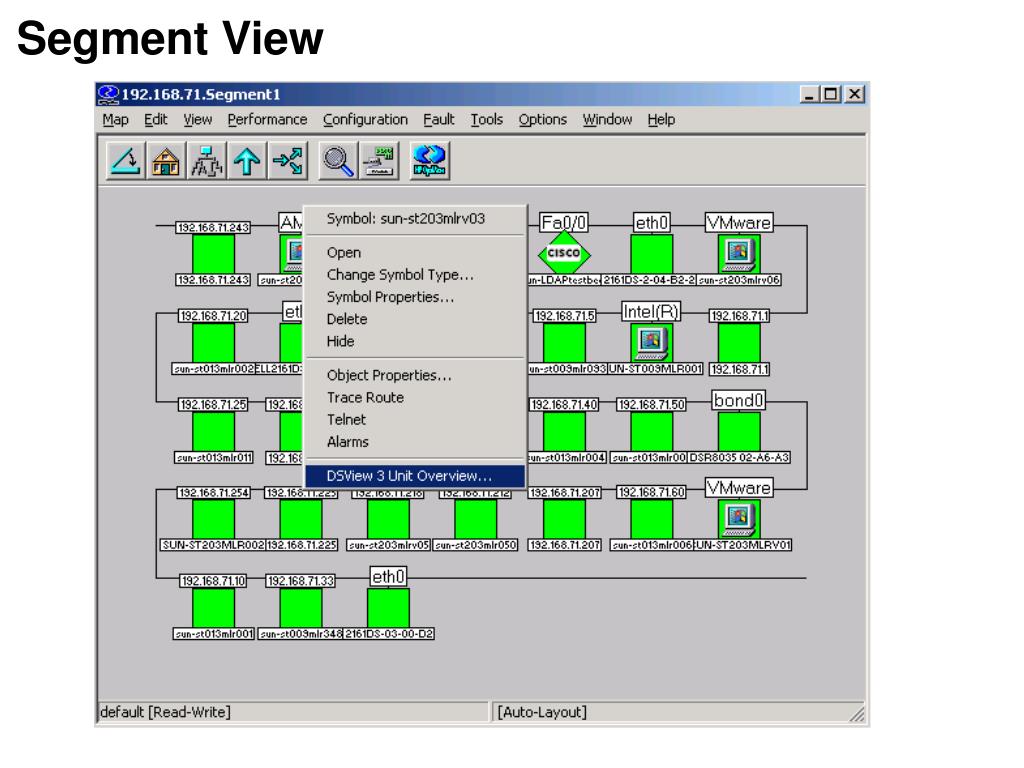This screenshot has width=1024, height=768.
Task: Open the Map menu
Action: click(116, 120)
